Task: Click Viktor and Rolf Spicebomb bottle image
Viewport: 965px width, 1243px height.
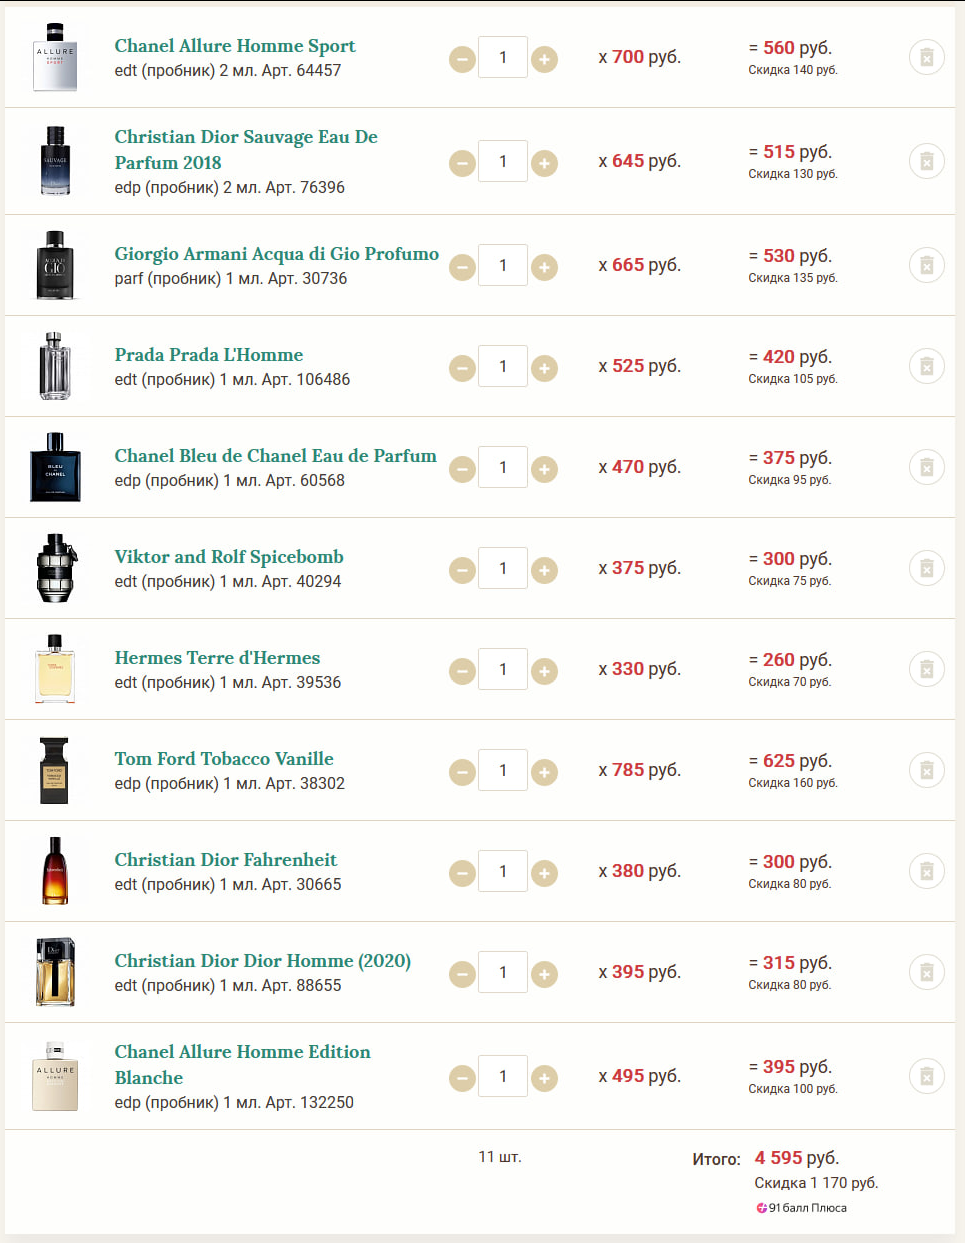Action: 55,568
